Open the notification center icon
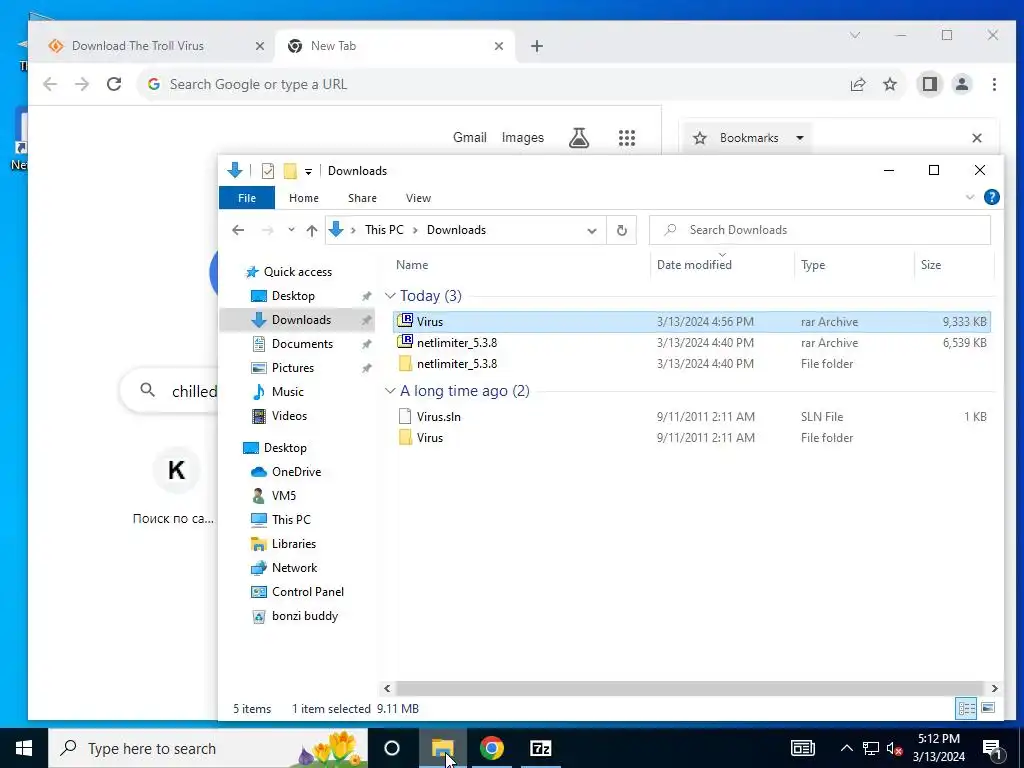The image size is (1024, 768). pyautogui.click(x=992, y=748)
